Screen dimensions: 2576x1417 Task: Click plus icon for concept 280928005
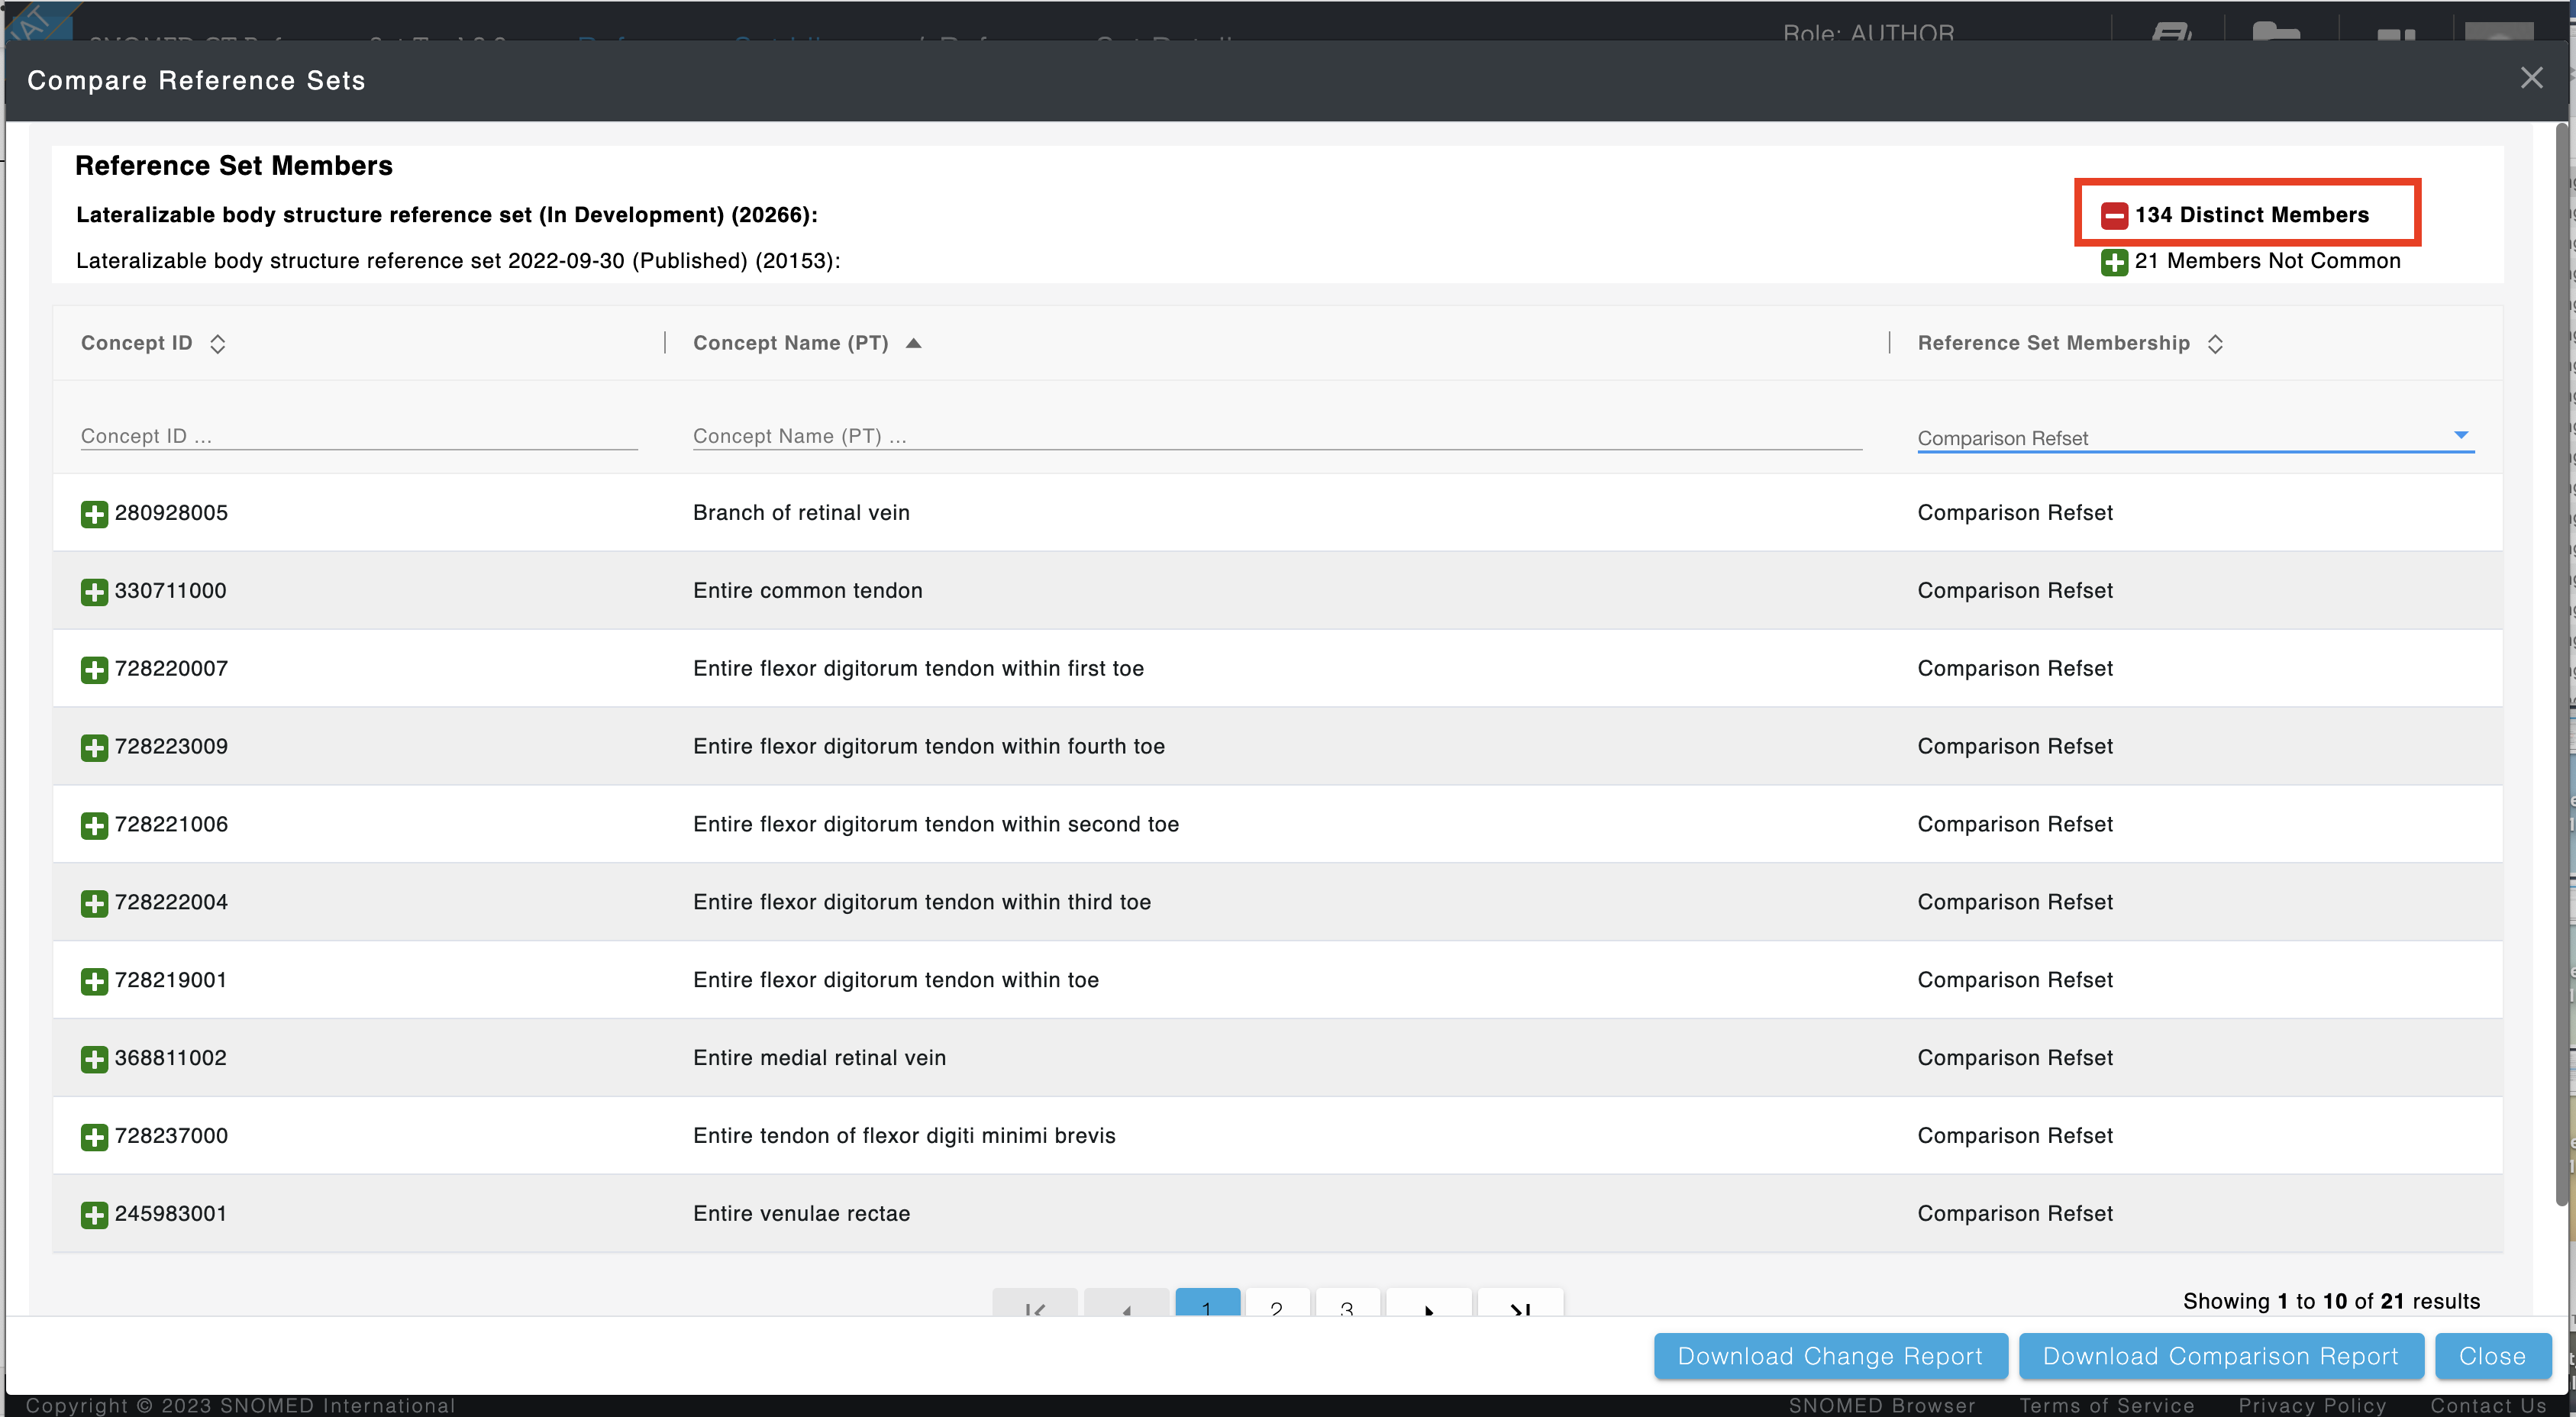tap(94, 514)
